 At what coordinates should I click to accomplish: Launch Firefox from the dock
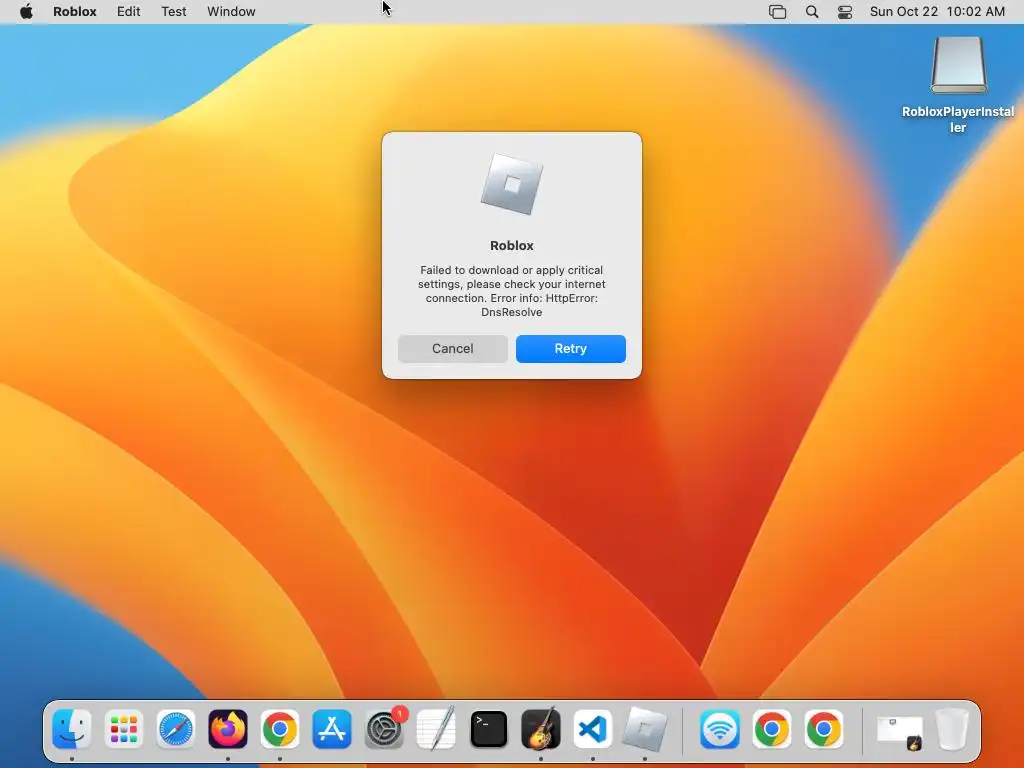(228, 729)
